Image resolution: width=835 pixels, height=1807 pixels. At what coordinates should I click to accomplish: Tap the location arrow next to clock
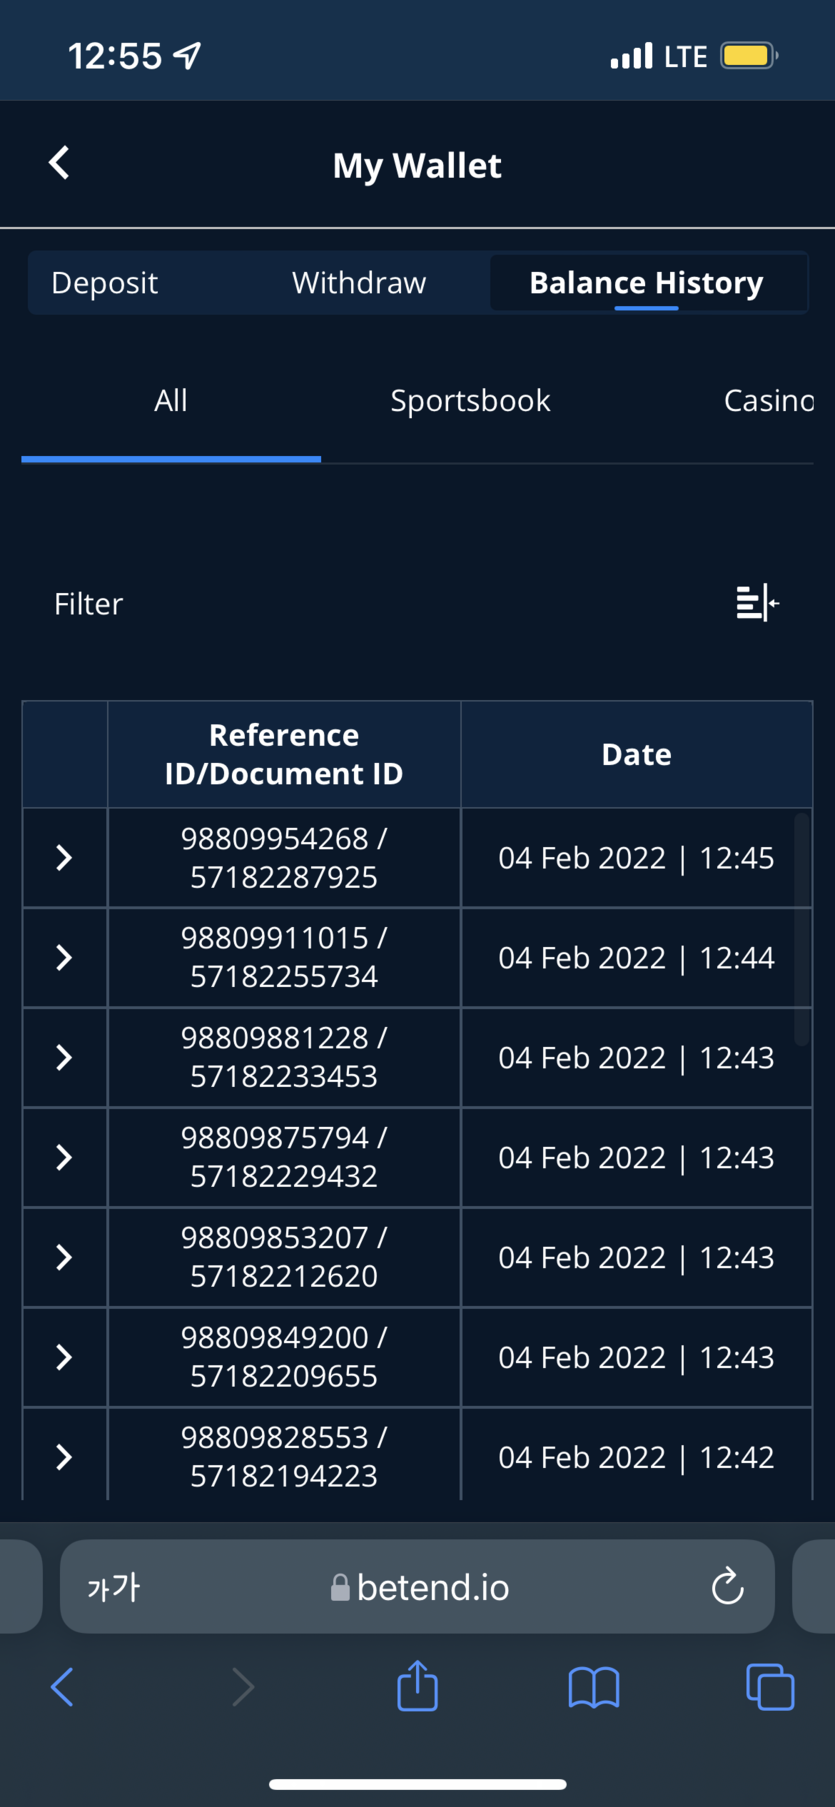tap(187, 55)
